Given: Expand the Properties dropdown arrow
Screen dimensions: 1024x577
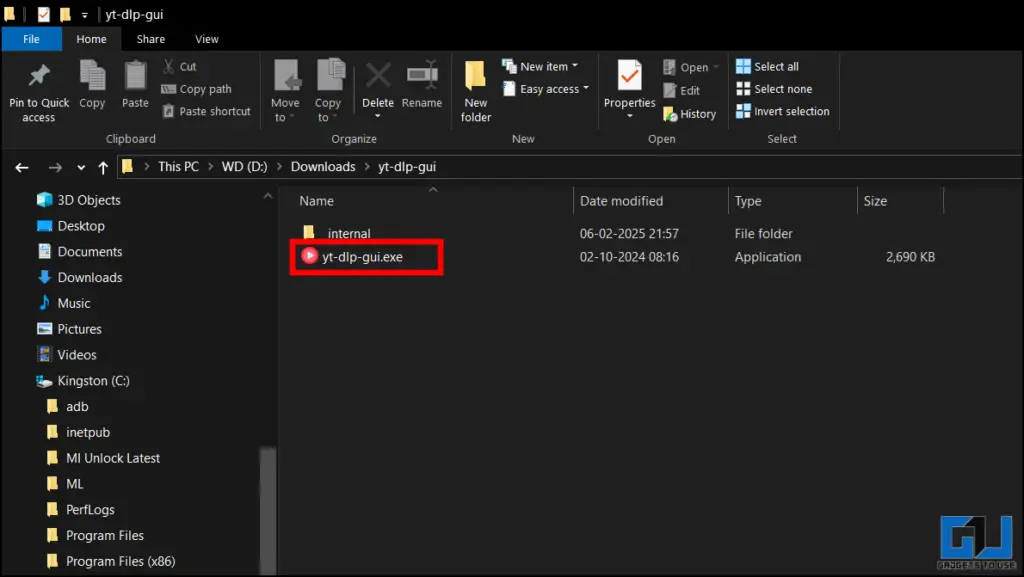Looking at the screenshot, I should point(630,116).
